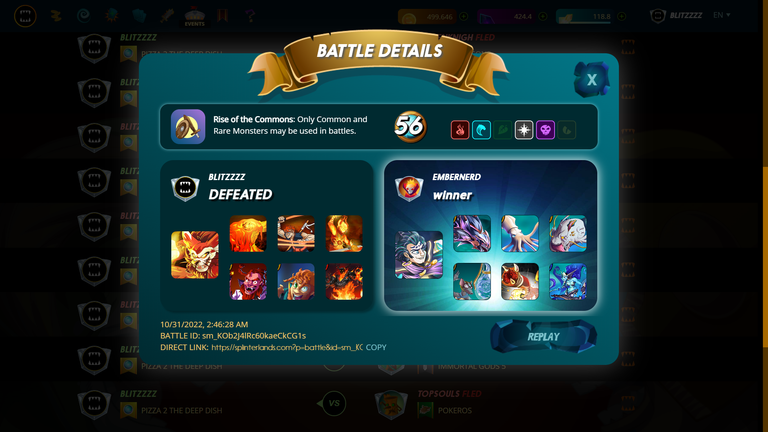Click the squid monster card in winner team
The width and height of the screenshot is (768, 432).
520,234
